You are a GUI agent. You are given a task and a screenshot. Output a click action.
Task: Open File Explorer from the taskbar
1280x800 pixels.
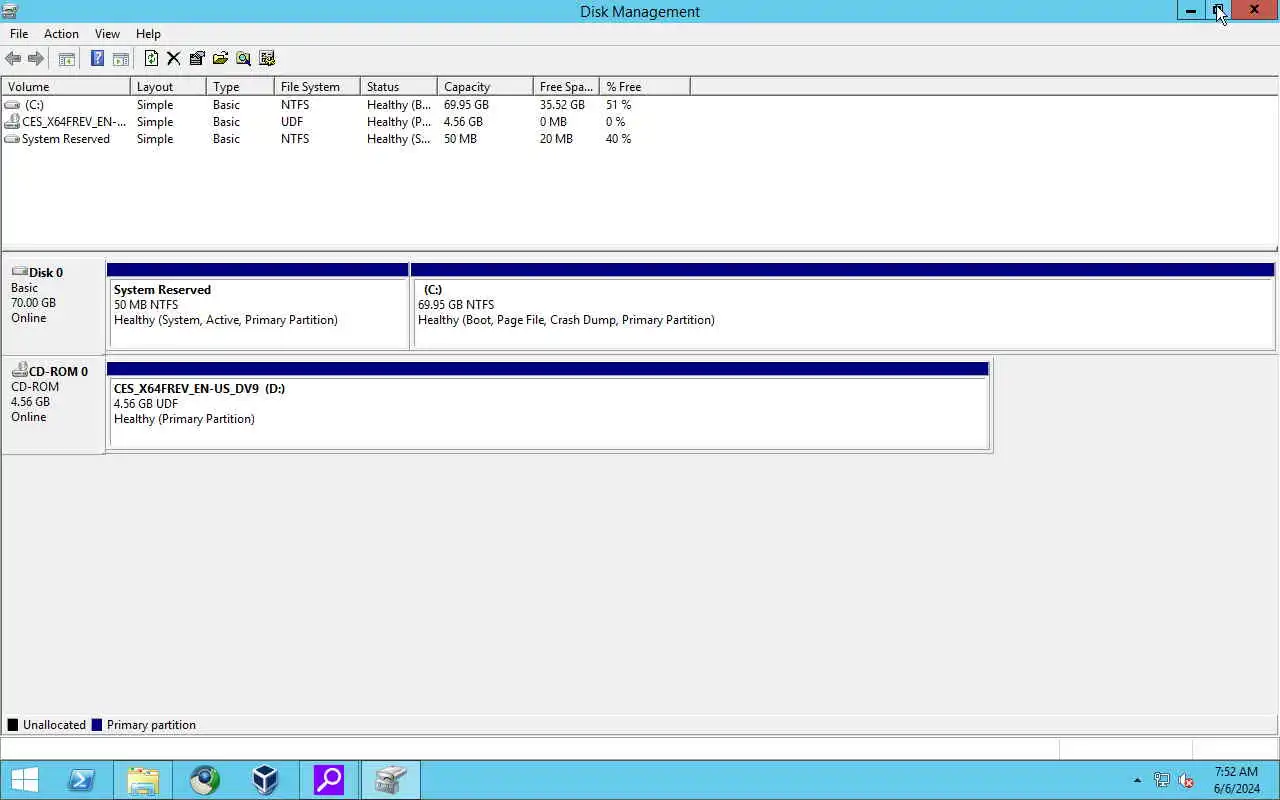click(143, 780)
